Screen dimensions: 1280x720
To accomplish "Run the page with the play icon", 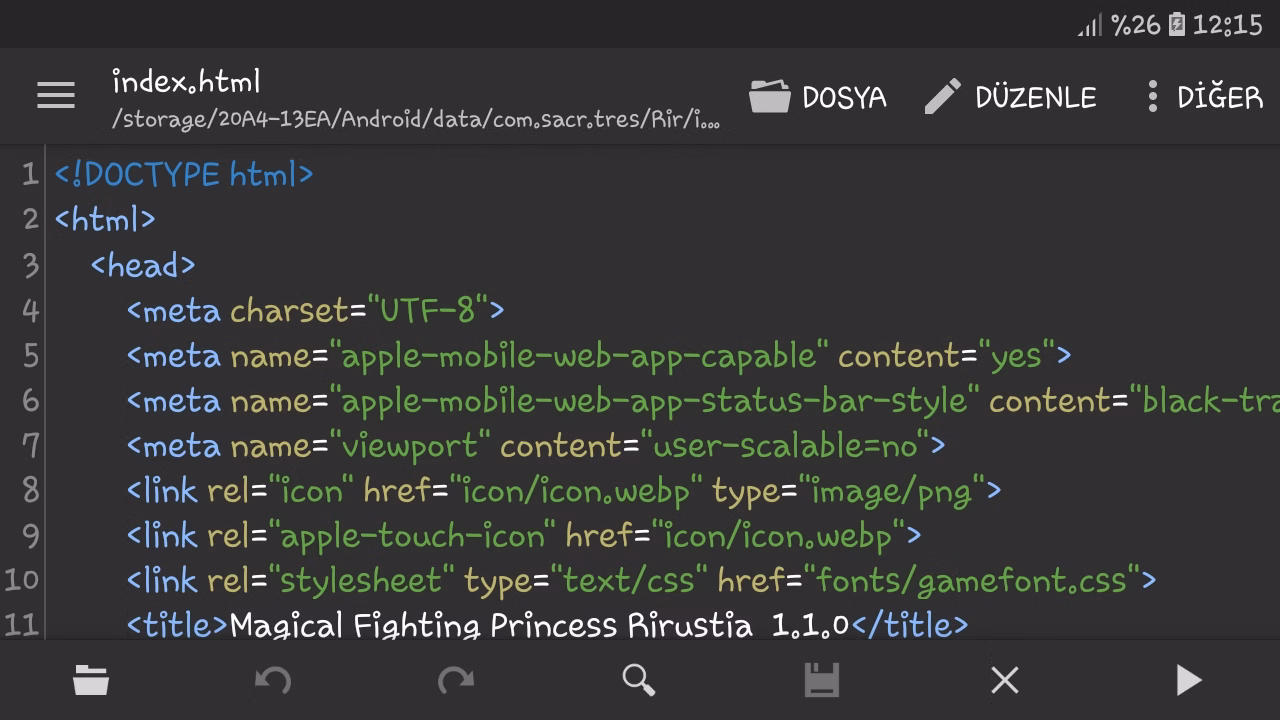I will [1188, 679].
